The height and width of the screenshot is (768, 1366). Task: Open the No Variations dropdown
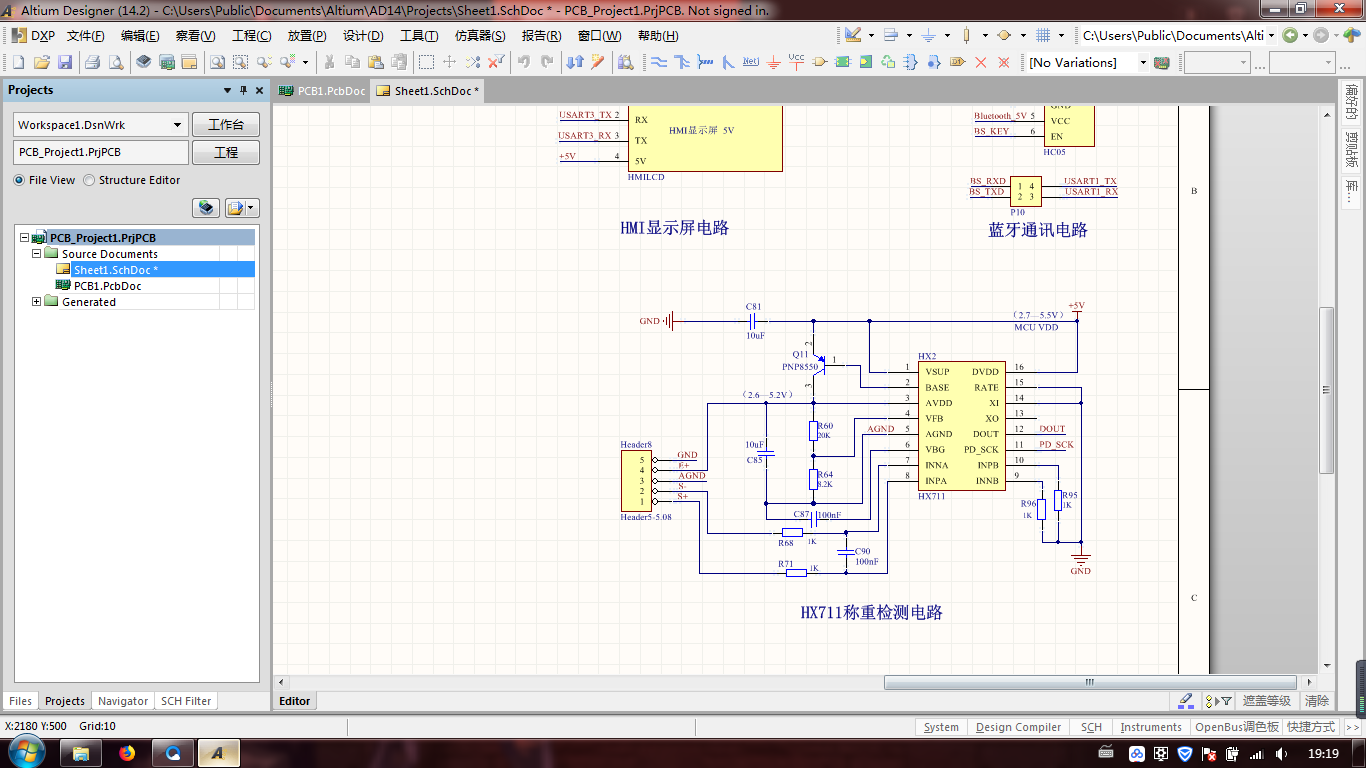point(1143,62)
